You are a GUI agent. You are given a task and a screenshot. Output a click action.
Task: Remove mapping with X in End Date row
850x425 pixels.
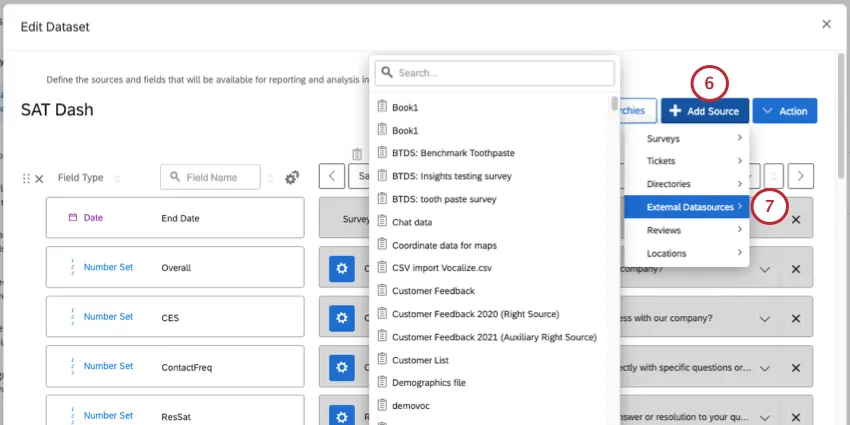pos(796,218)
